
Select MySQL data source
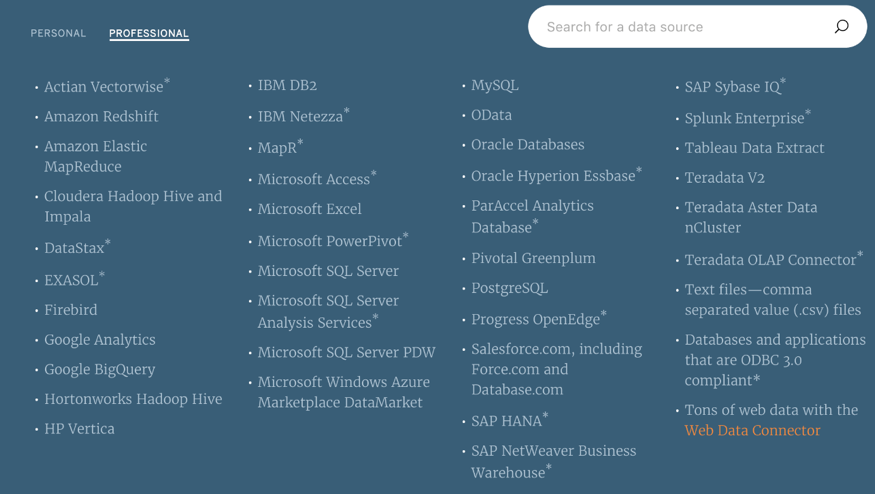point(495,86)
